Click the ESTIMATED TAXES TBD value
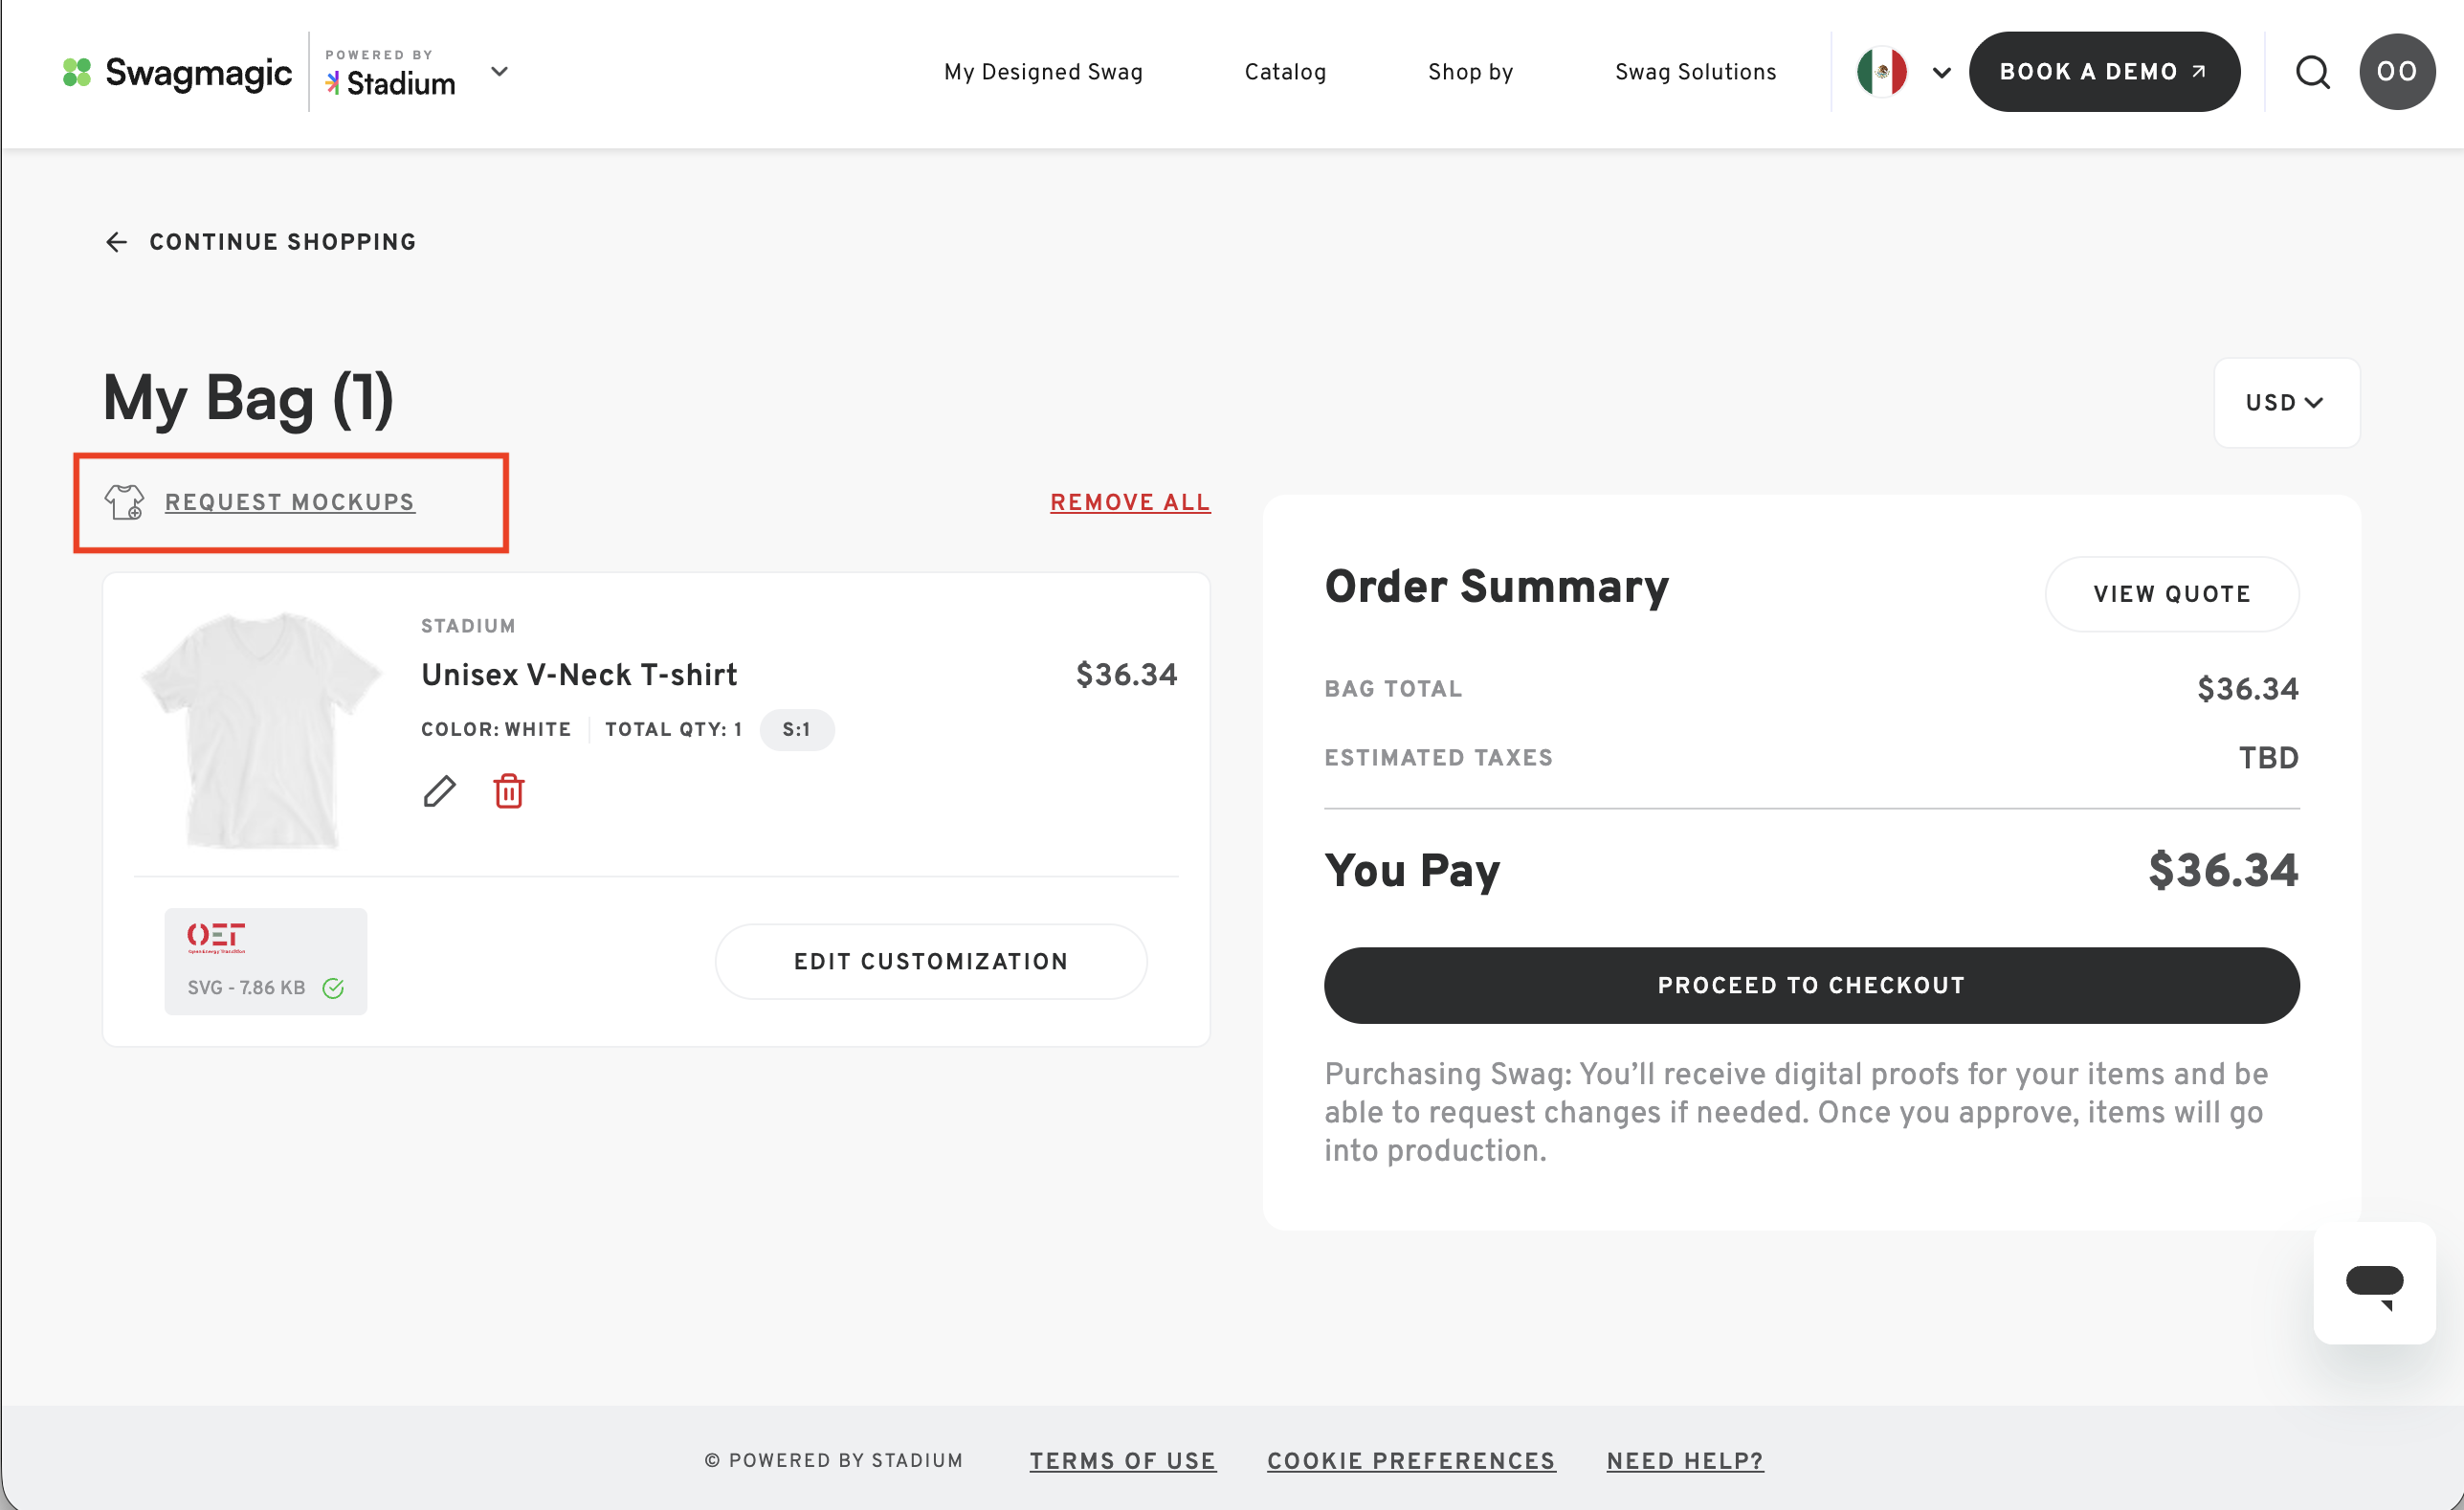 2268,758
